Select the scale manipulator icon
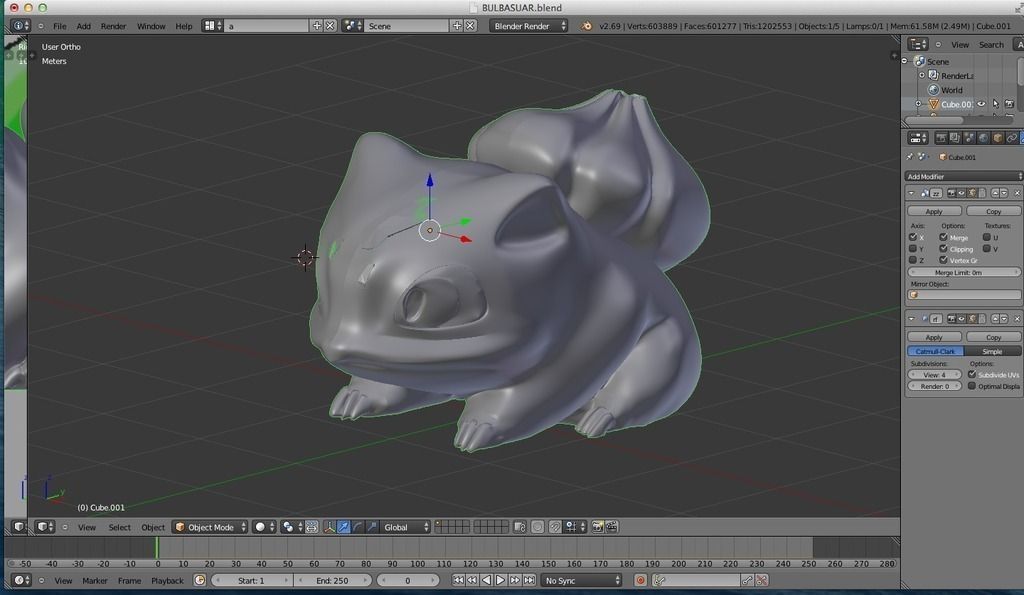Viewport: 1024px width, 595px height. click(x=372, y=527)
